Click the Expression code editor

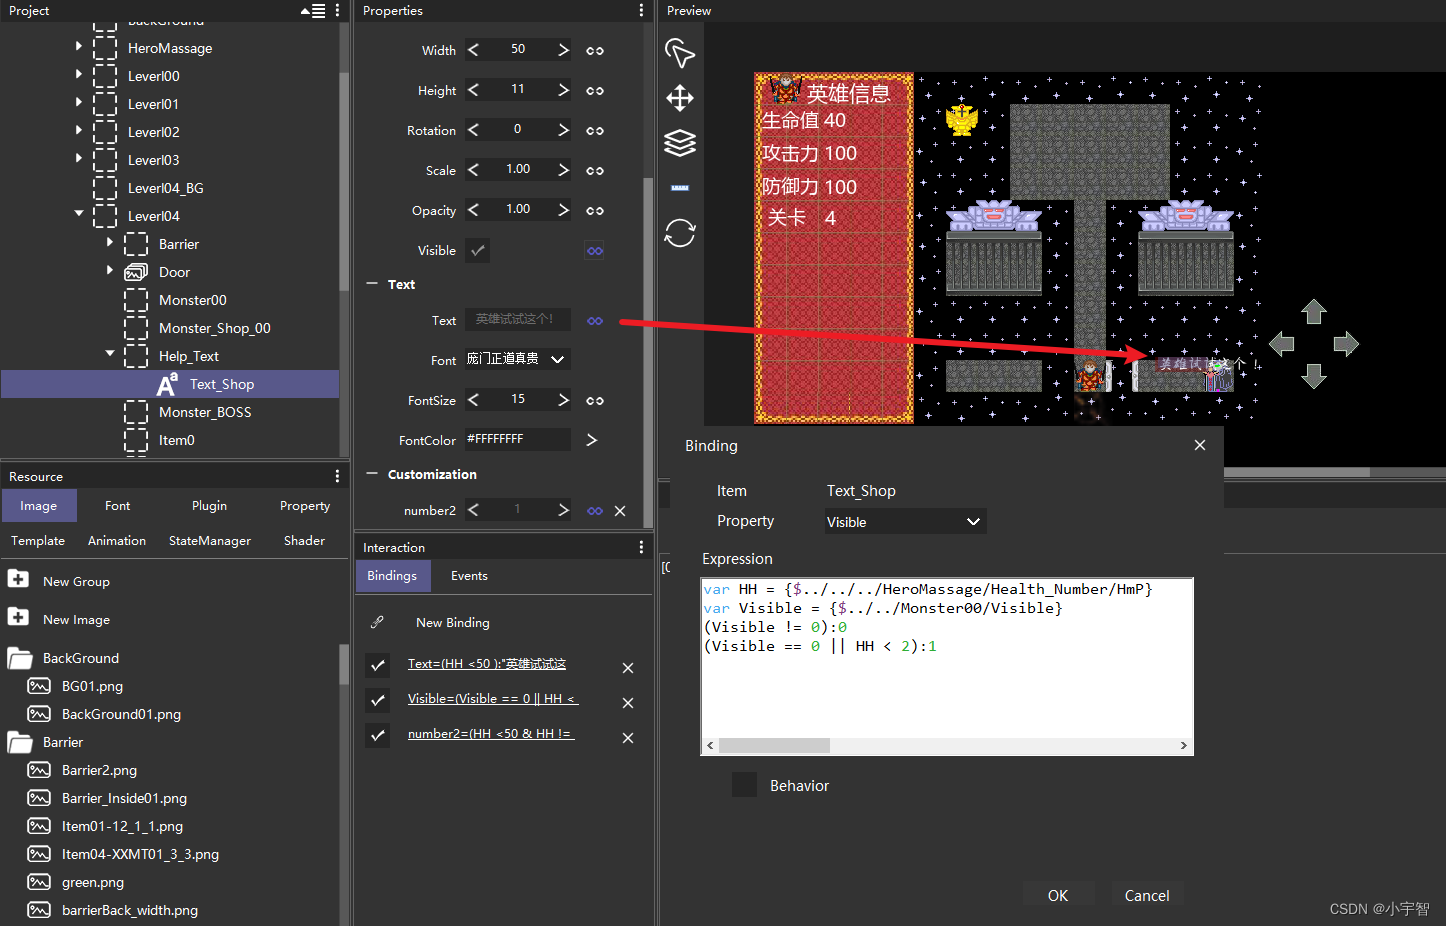(947, 658)
